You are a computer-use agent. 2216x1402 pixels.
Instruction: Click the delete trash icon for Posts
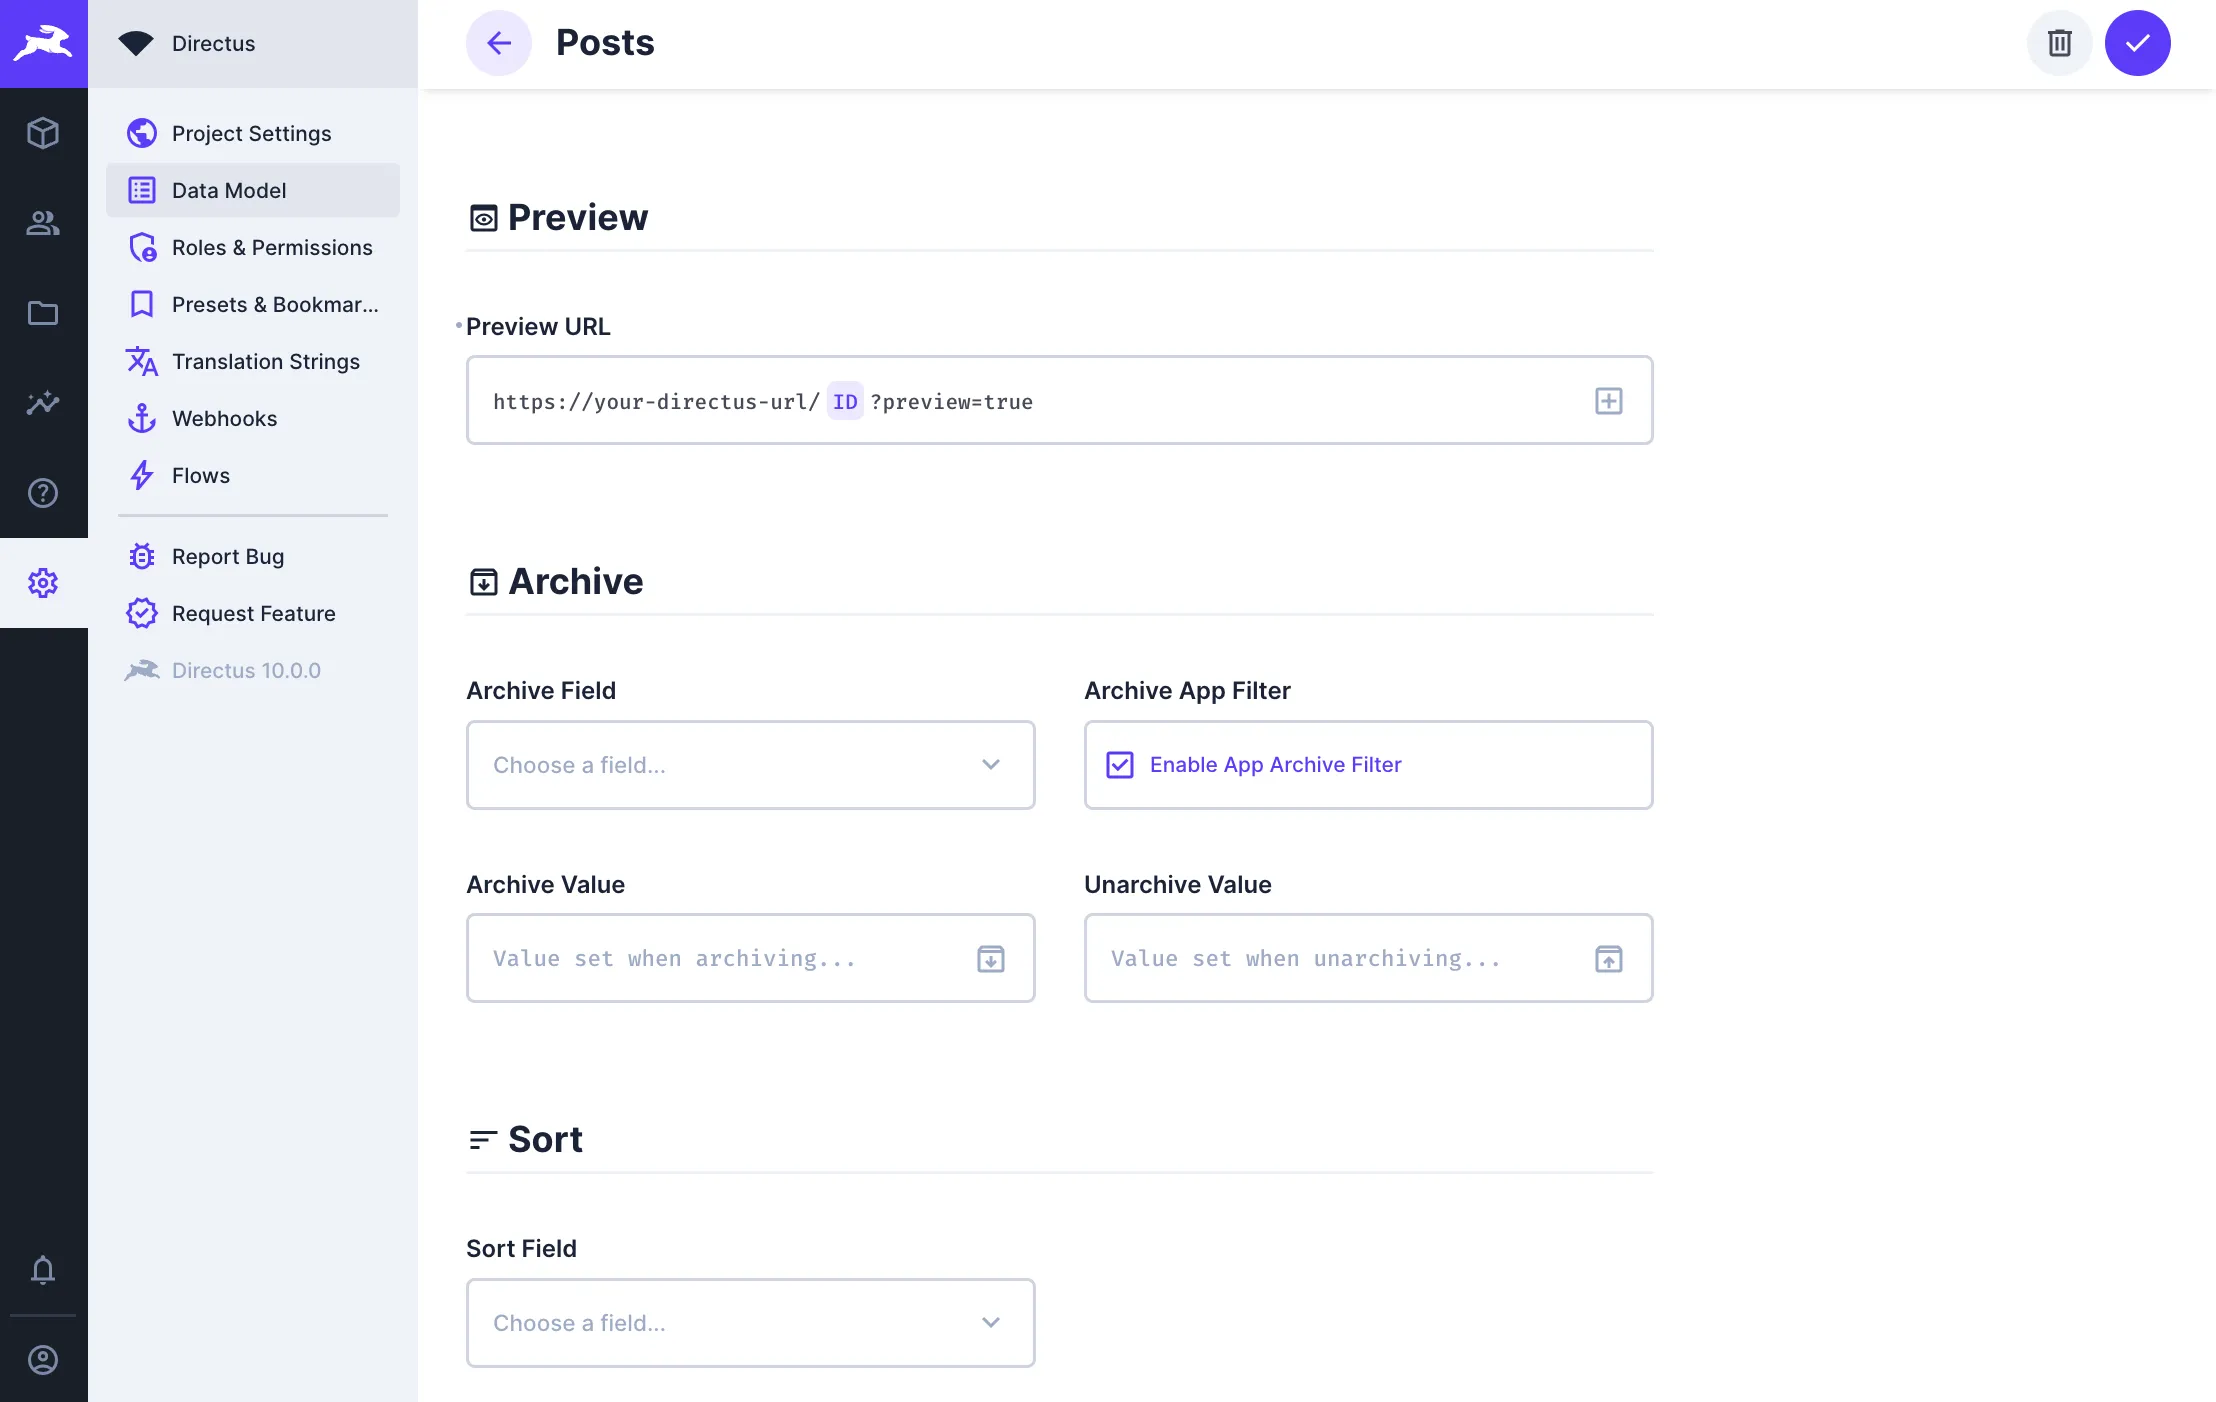(2059, 43)
